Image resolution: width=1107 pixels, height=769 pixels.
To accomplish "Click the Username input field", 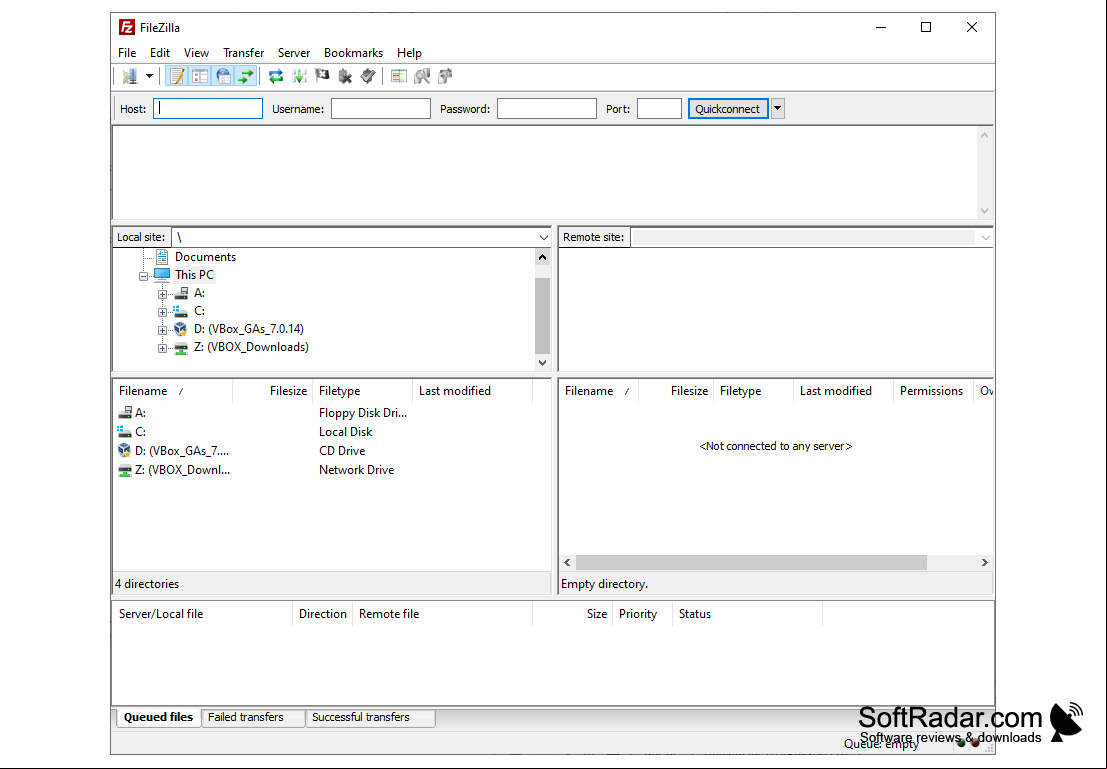I will [x=381, y=109].
